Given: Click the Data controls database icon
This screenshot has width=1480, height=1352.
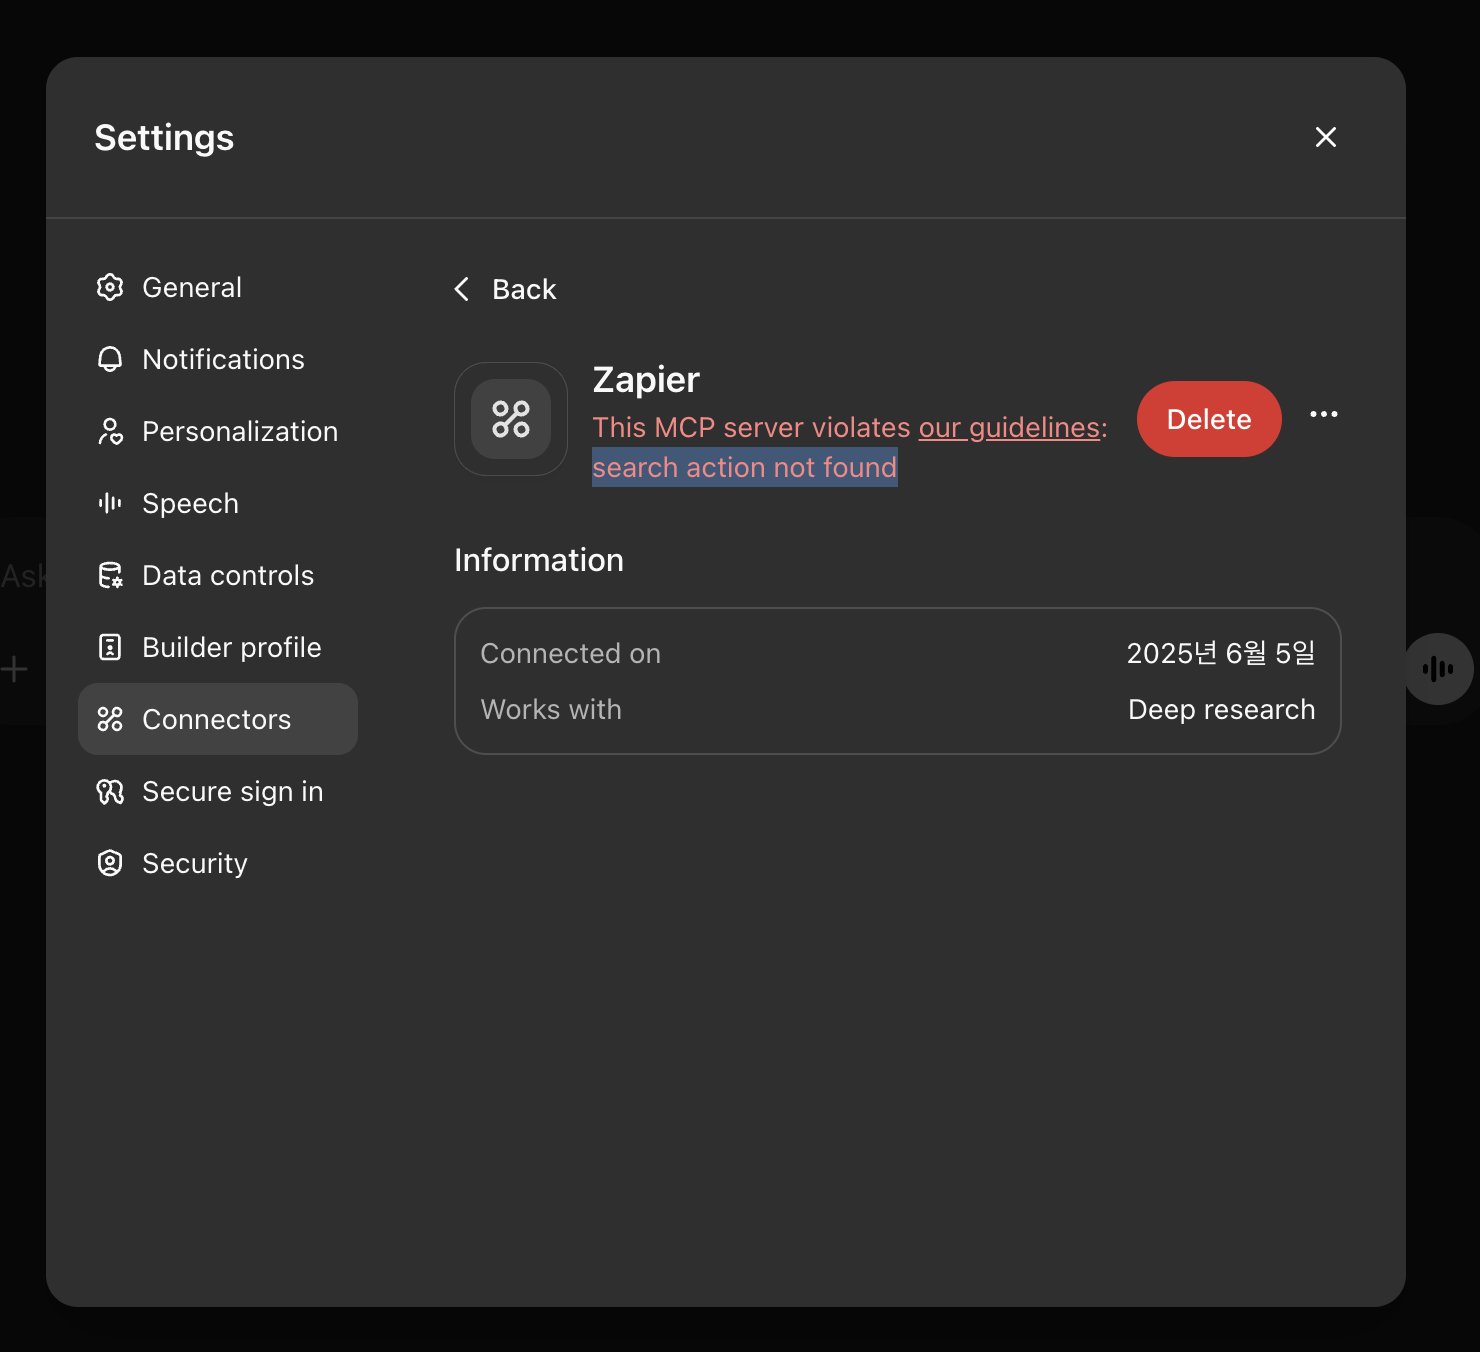Looking at the screenshot, I should point(110,576).
